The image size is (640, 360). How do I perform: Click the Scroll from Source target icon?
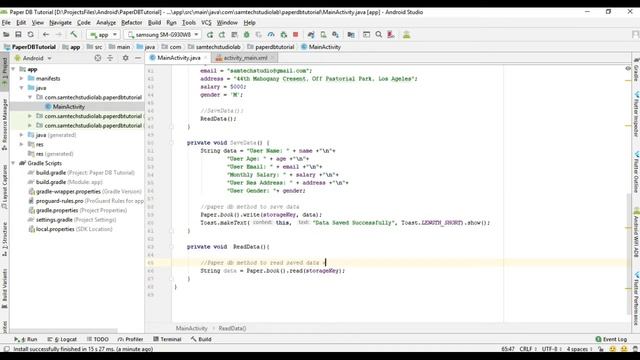98,58
